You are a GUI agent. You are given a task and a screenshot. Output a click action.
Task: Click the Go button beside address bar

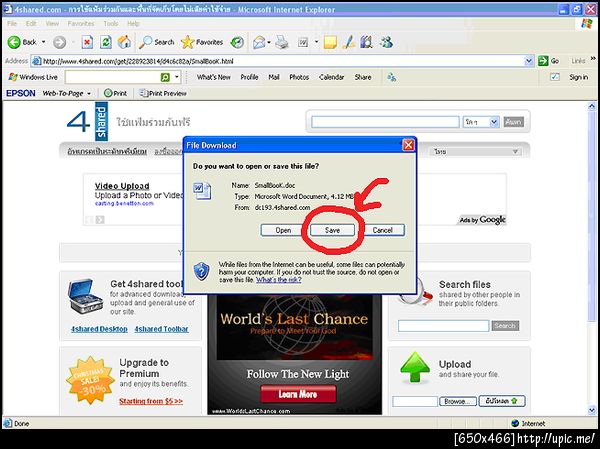pos(548,61)
